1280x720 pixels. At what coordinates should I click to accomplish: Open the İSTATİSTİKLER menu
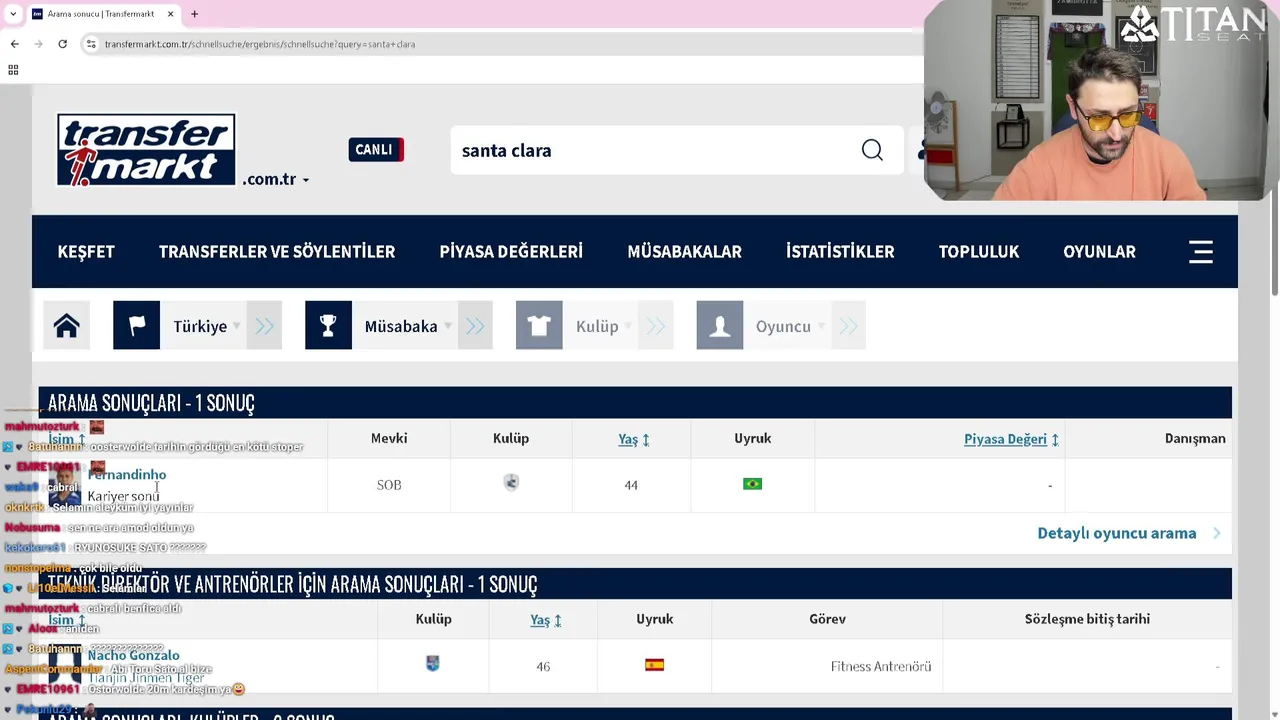(x=840, y=252)
